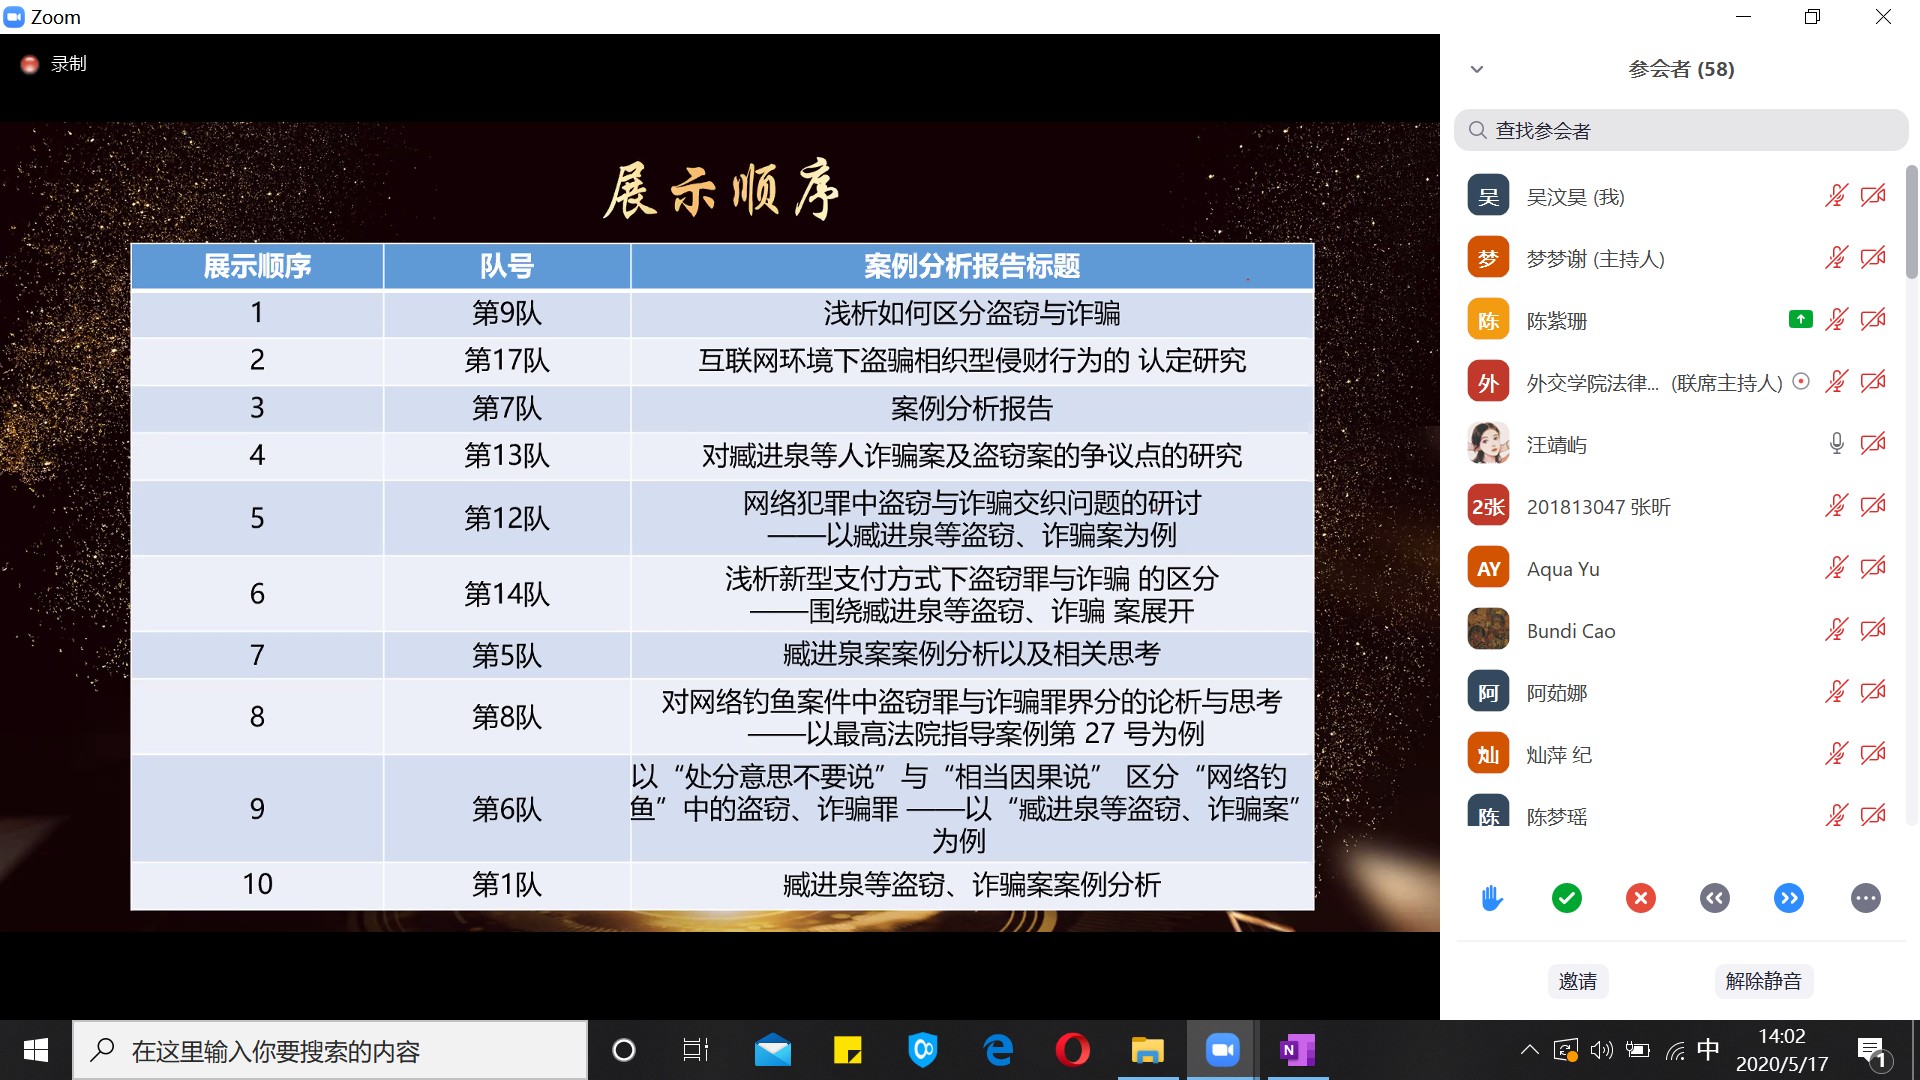Show hidden system tray icons
Screen dimensions: 1920x1080
[1529, 1050]
